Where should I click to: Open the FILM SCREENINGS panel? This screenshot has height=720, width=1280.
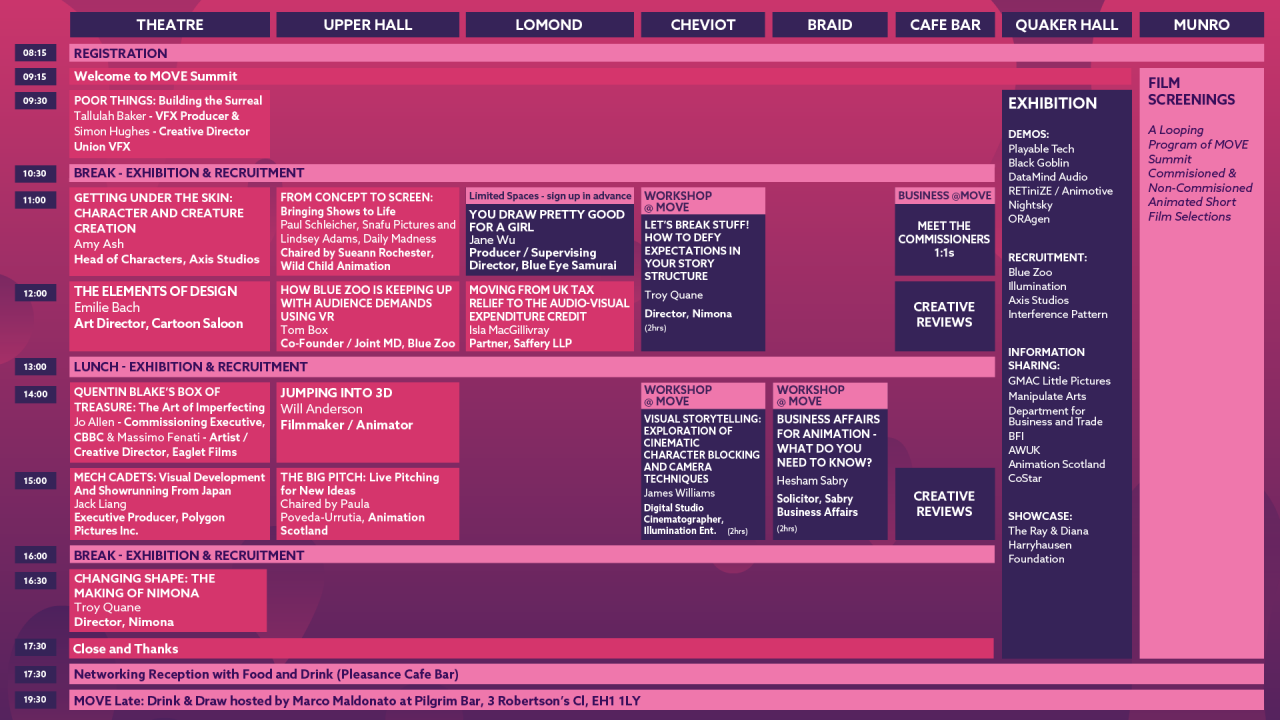[x=1201, y=363]
